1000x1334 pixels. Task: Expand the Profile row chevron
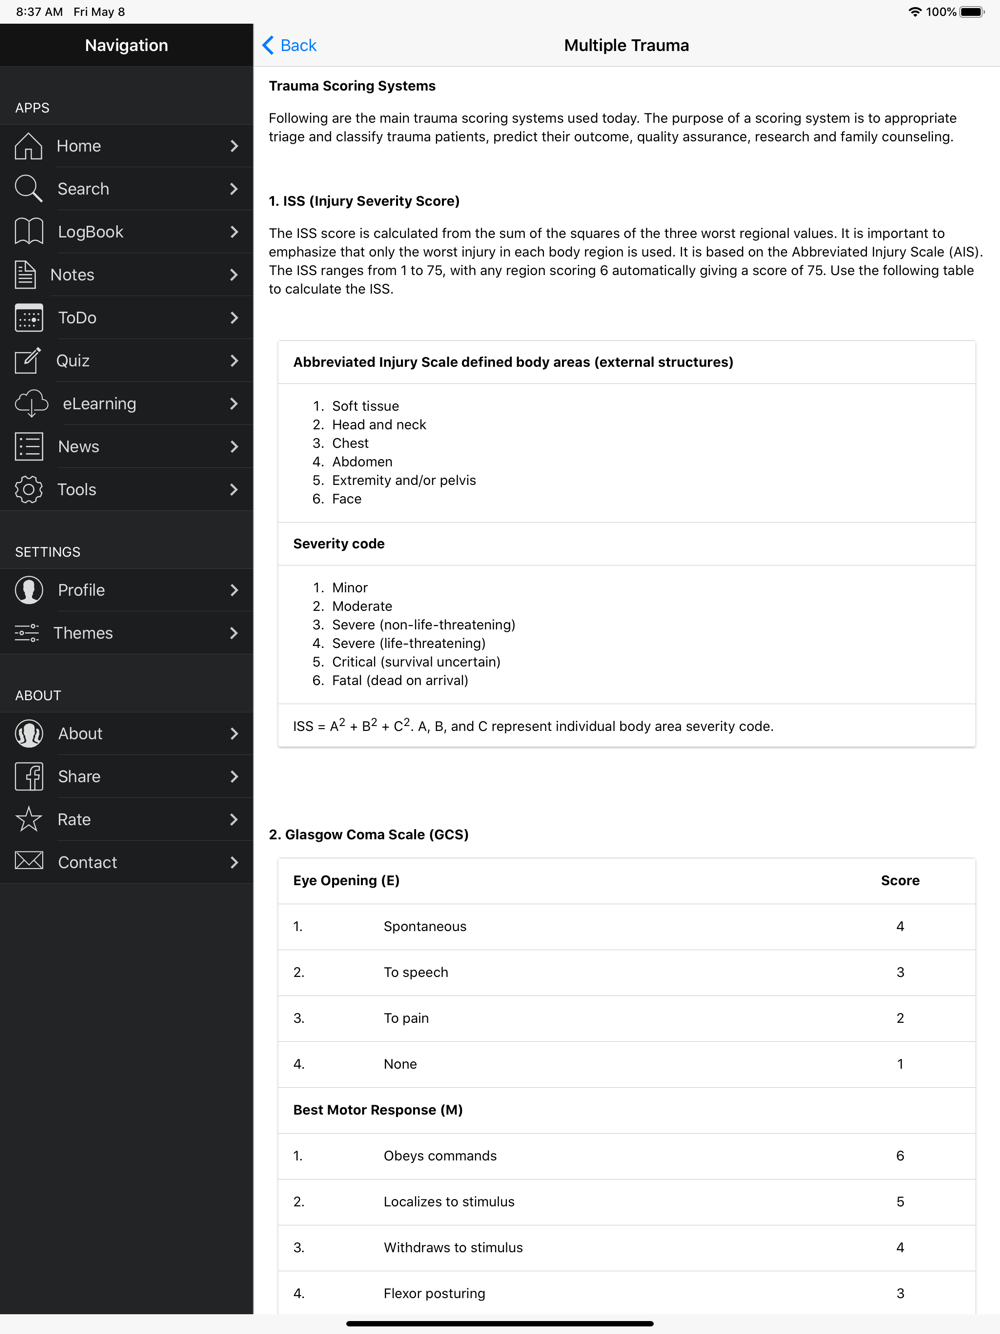click(x=234, y=590)
